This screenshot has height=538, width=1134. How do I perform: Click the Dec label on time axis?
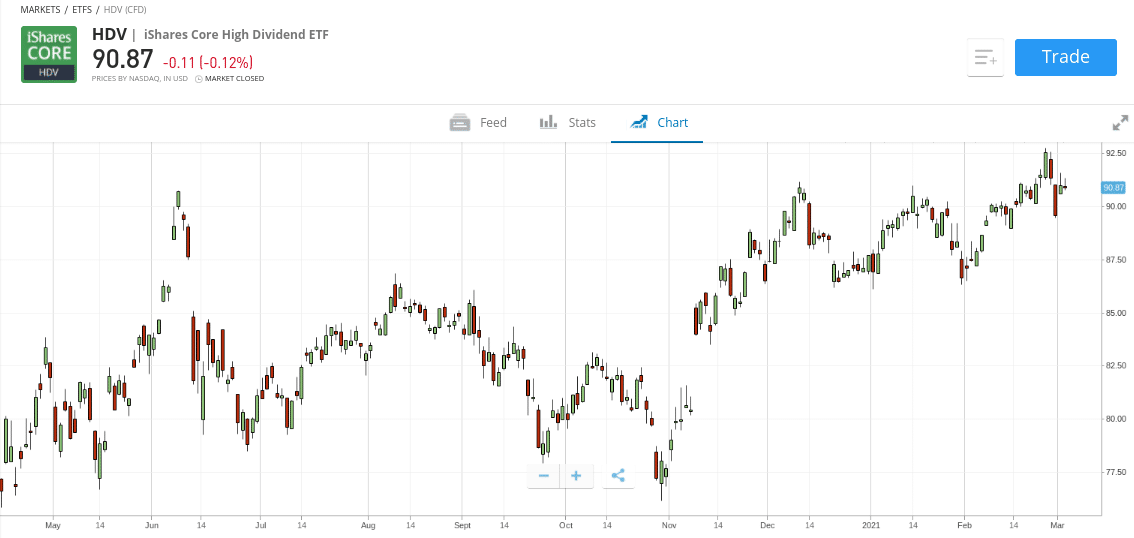point(767,526)
